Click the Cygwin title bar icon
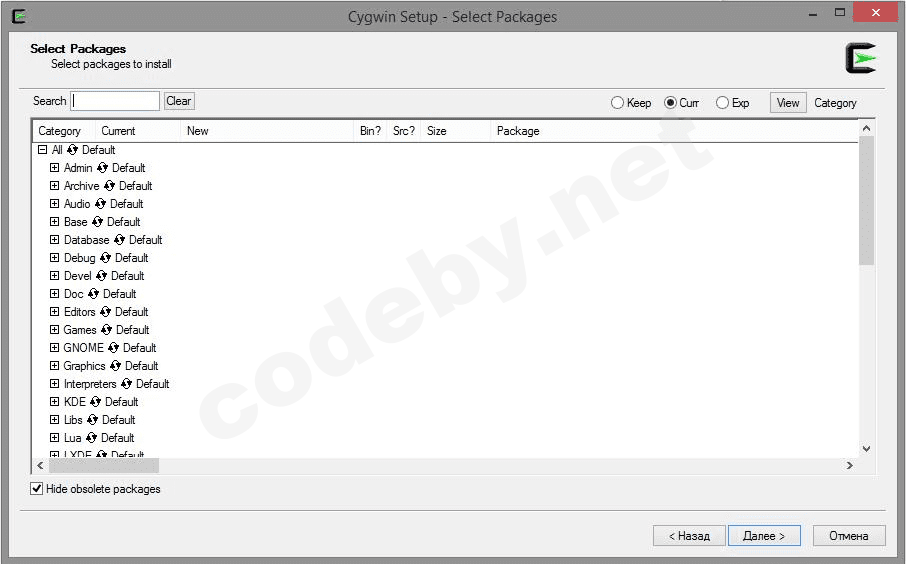 tap(18, 16)
